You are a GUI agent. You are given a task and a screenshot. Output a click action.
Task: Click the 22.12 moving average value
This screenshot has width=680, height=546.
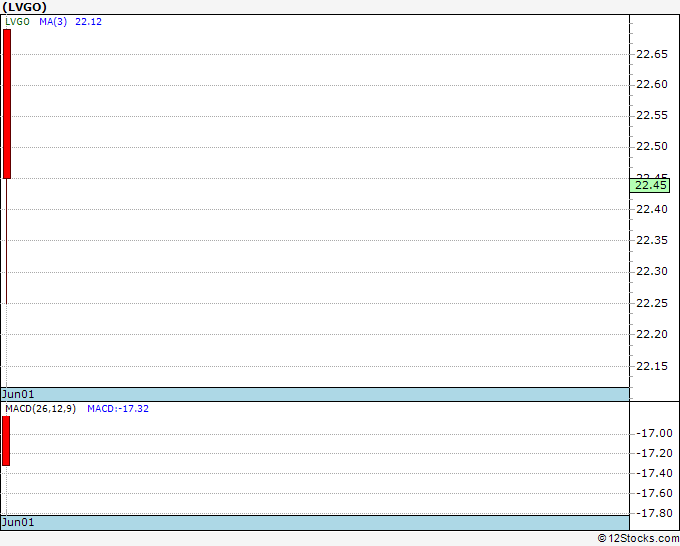88,22
